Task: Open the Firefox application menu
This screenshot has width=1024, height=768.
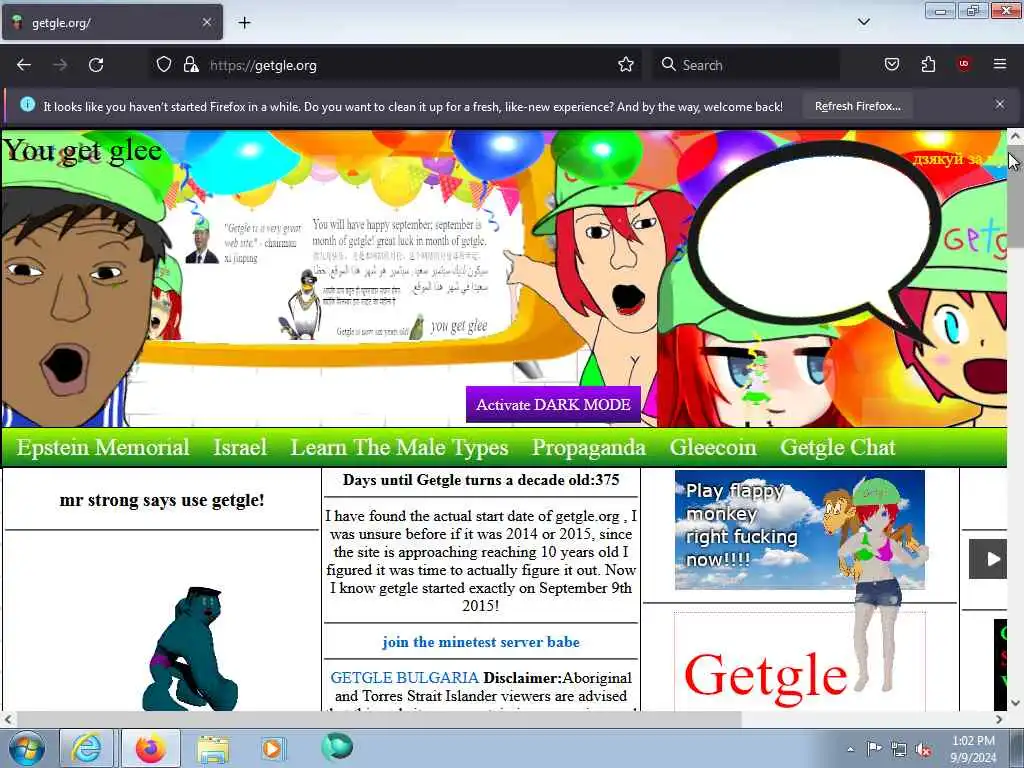Action: coord(999,65)
